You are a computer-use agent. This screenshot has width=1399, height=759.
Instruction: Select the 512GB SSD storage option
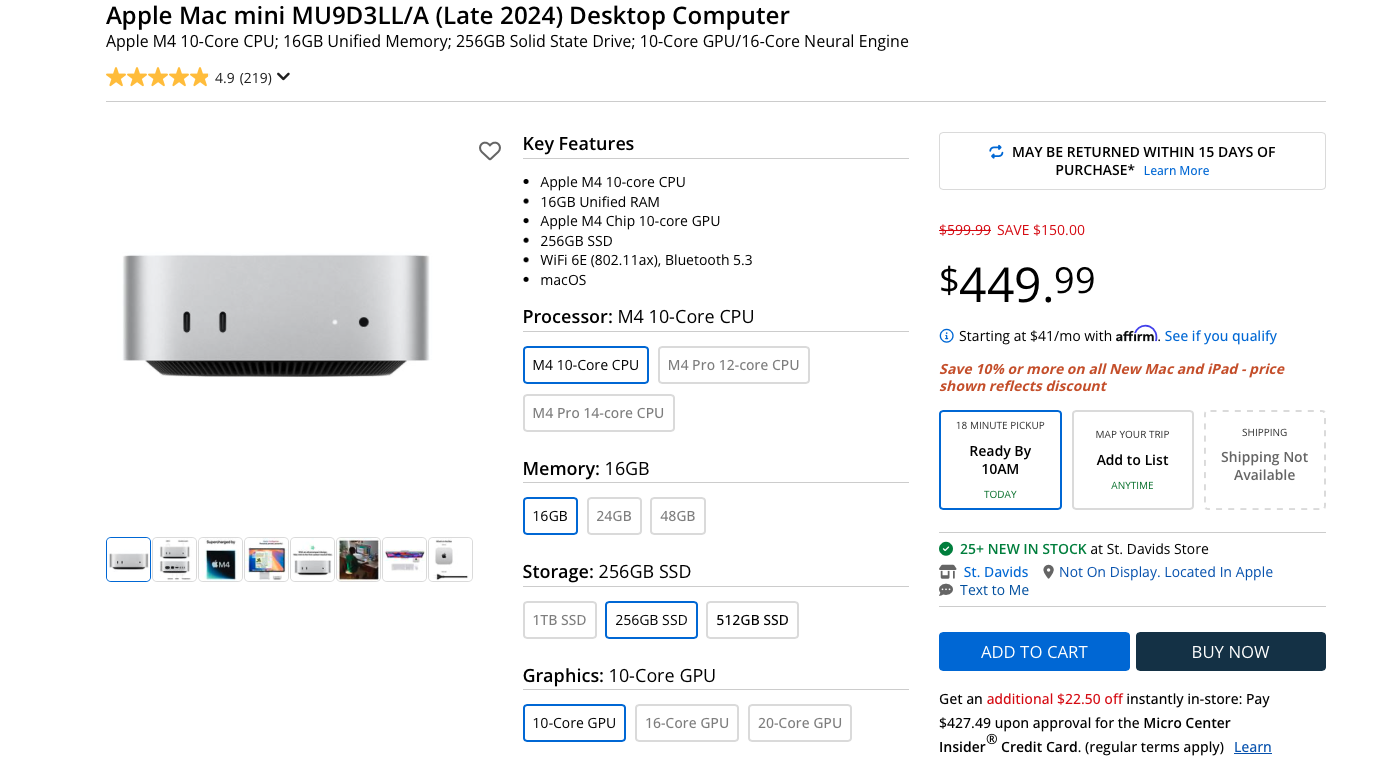(x=752, y=620)
